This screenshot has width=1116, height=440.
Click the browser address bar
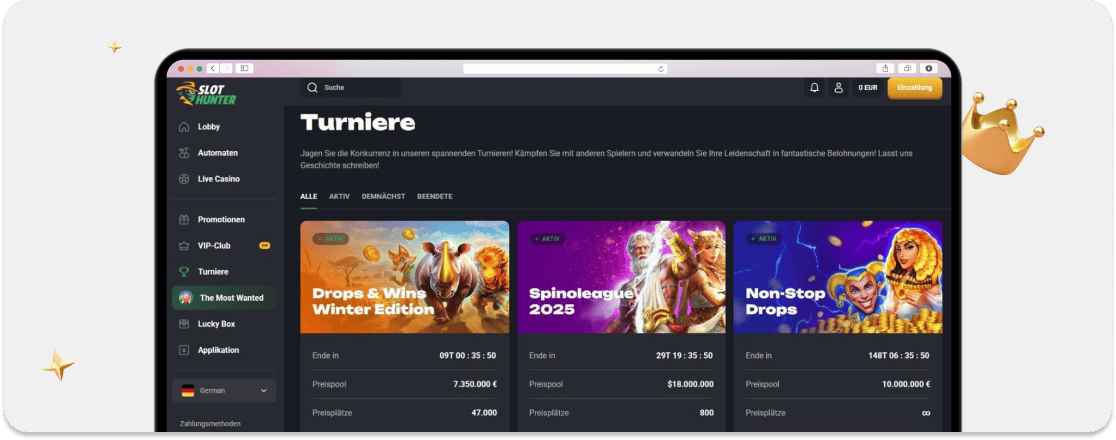coord(566,69)
